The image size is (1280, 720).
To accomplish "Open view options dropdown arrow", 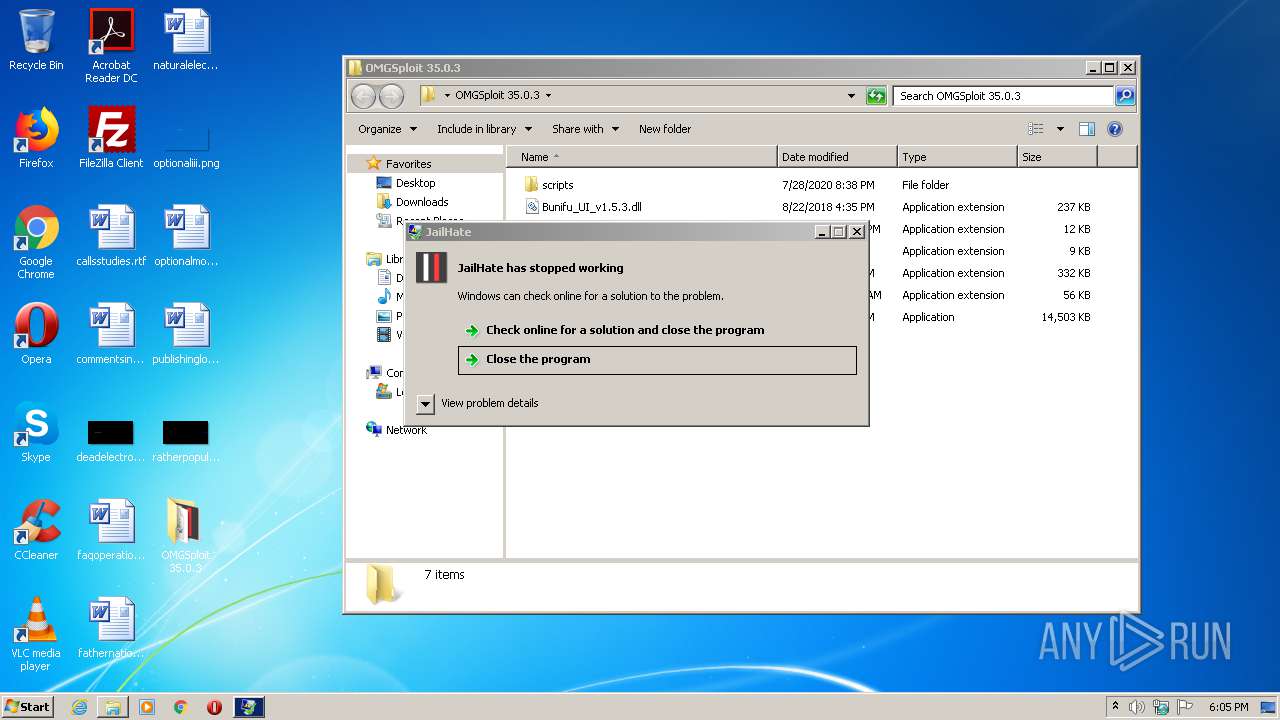I will pos(1060,129).
